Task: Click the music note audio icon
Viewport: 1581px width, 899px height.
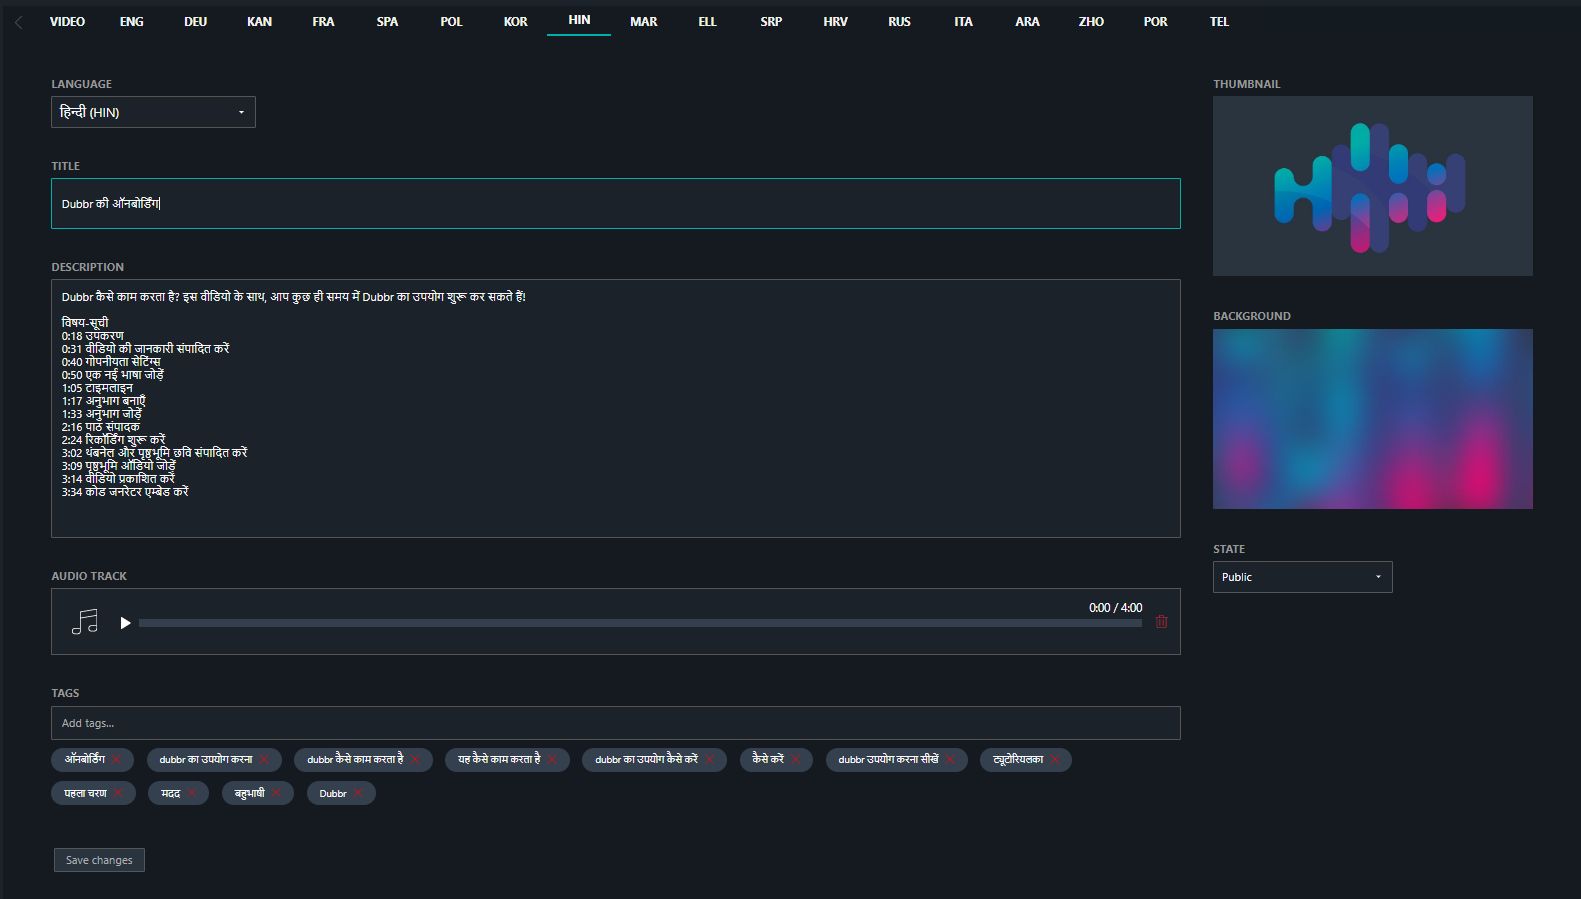Action: tap(85, 622)
